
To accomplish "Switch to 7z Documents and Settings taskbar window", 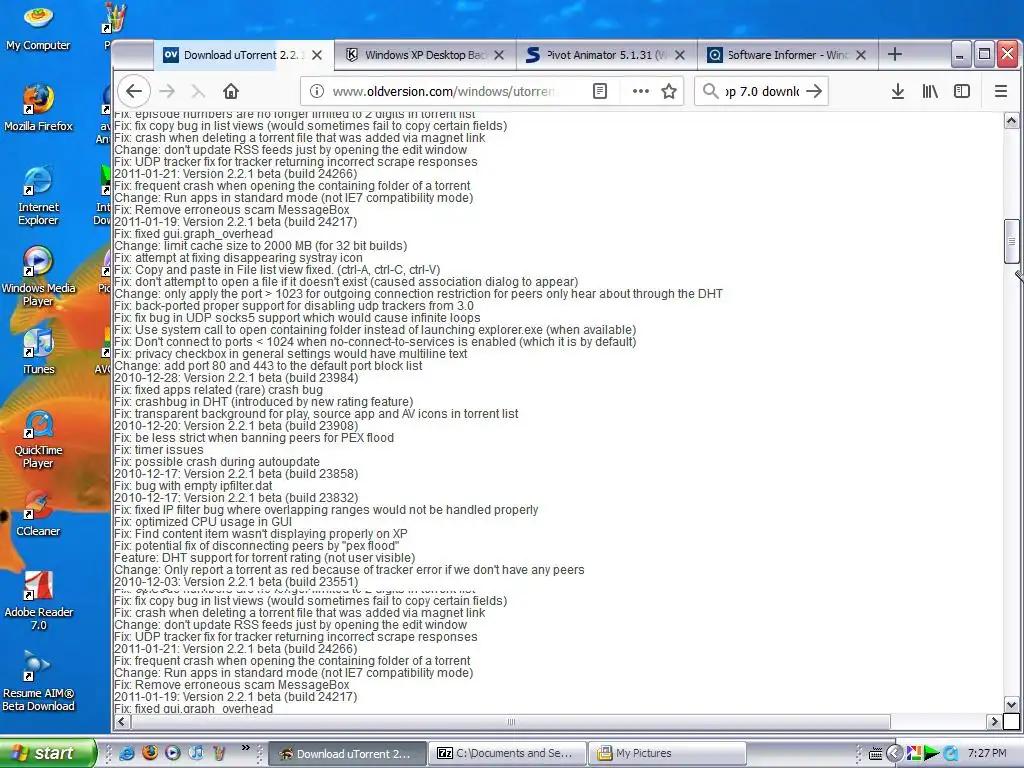I will click(507, 754).
